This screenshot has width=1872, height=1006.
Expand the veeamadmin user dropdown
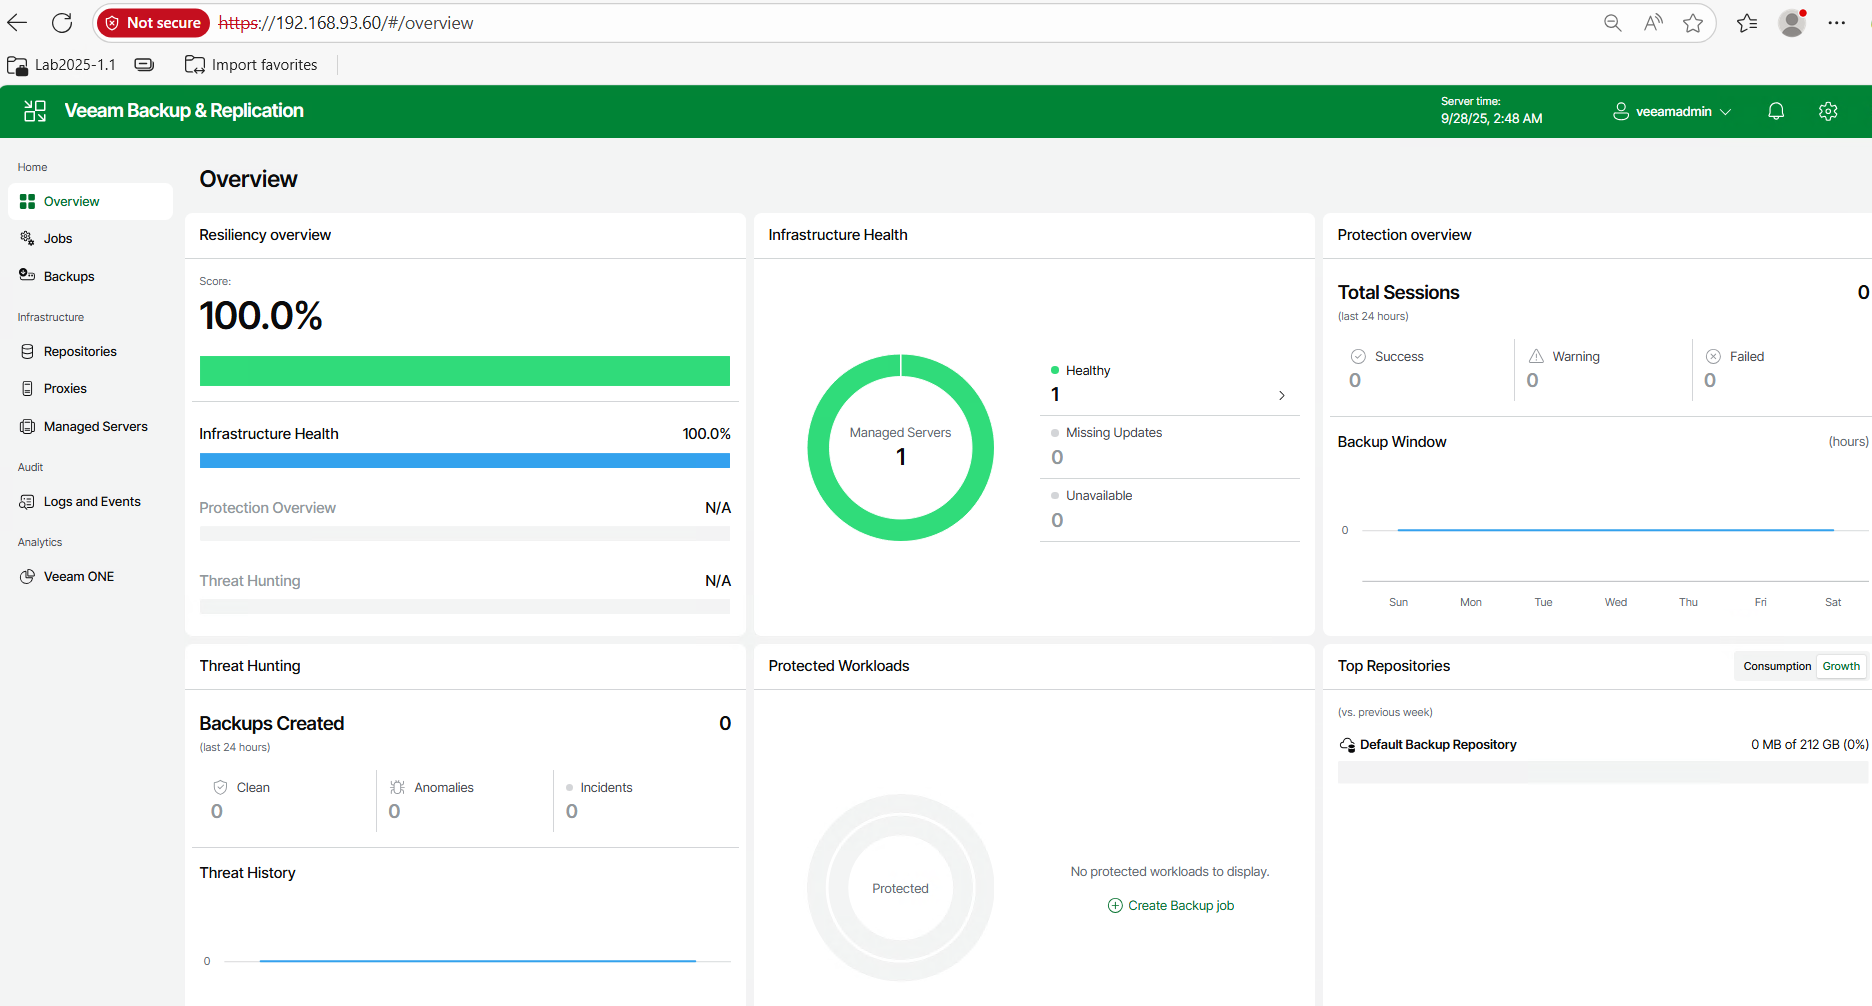(x=1672, y=112)
